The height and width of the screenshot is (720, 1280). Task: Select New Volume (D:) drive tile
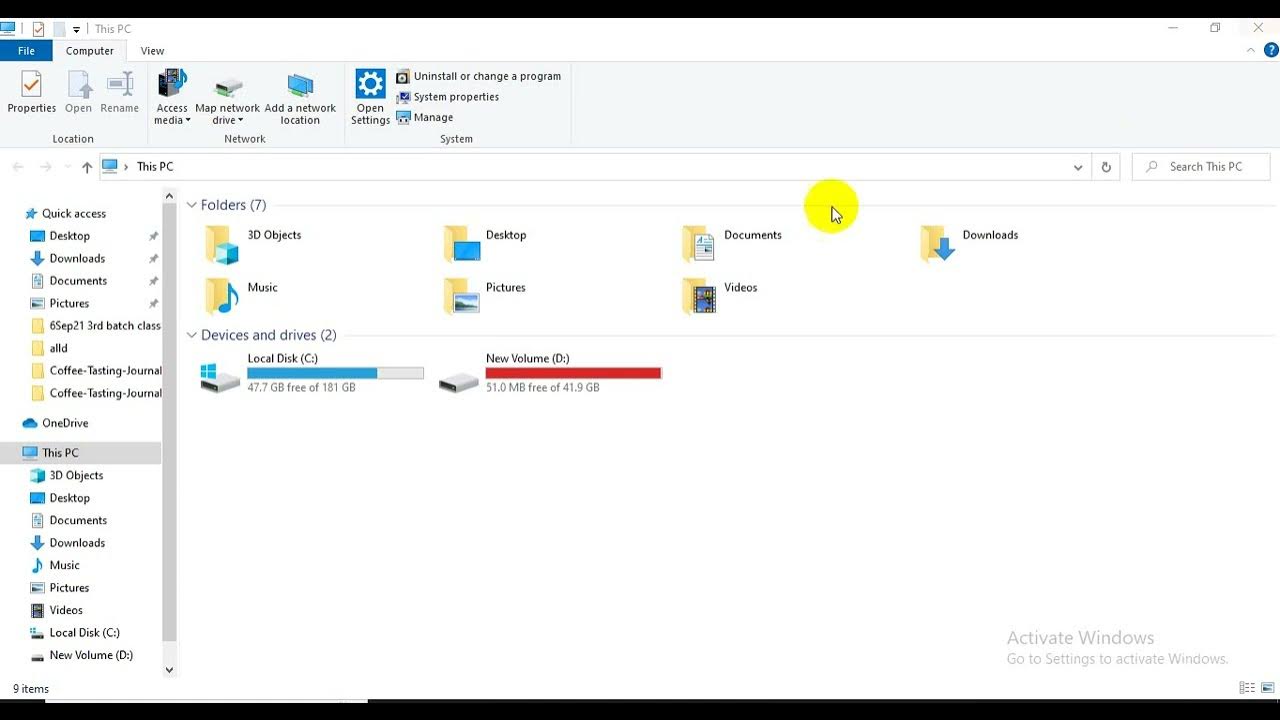point(551,373)
